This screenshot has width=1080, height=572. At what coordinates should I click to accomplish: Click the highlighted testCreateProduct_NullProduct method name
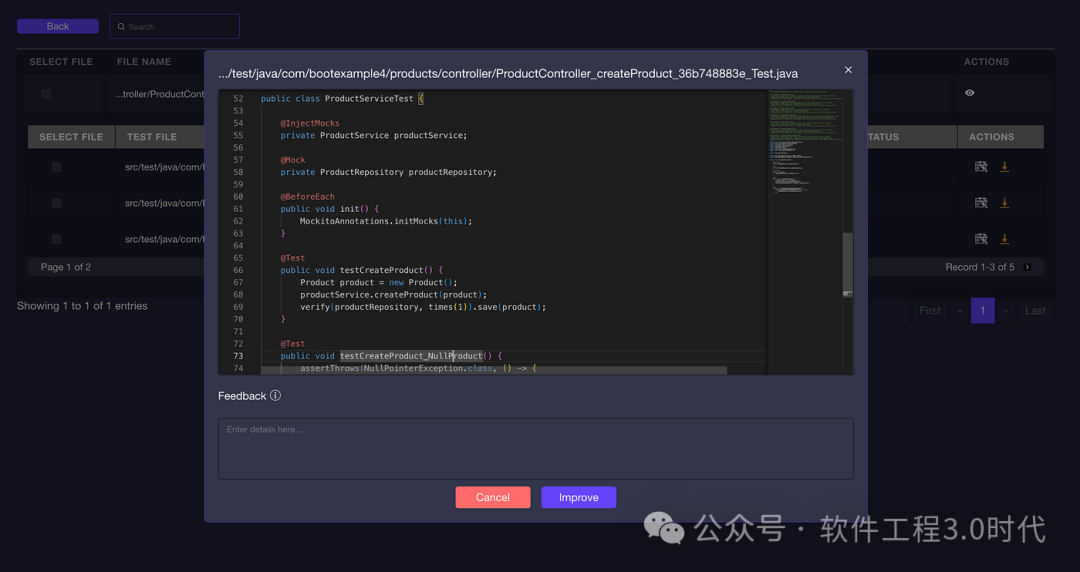(x=411, y=356)
